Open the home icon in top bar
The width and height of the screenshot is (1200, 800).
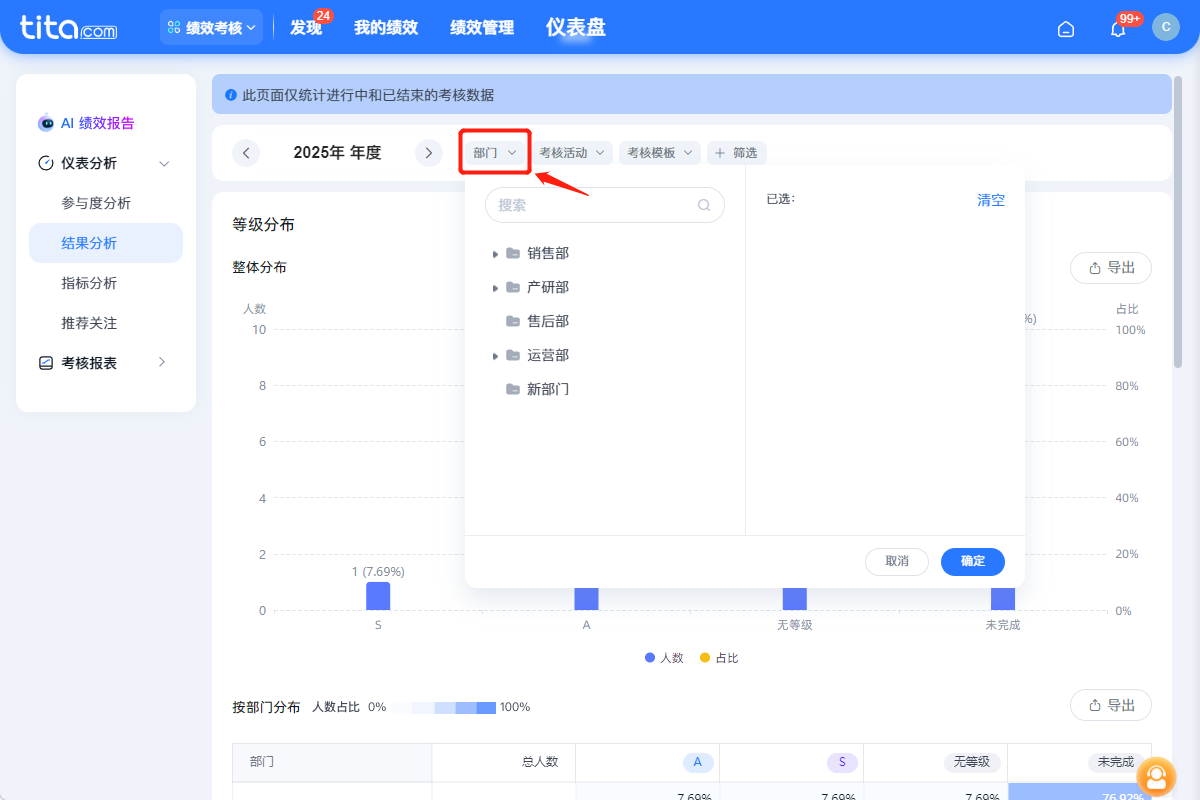1065,29
